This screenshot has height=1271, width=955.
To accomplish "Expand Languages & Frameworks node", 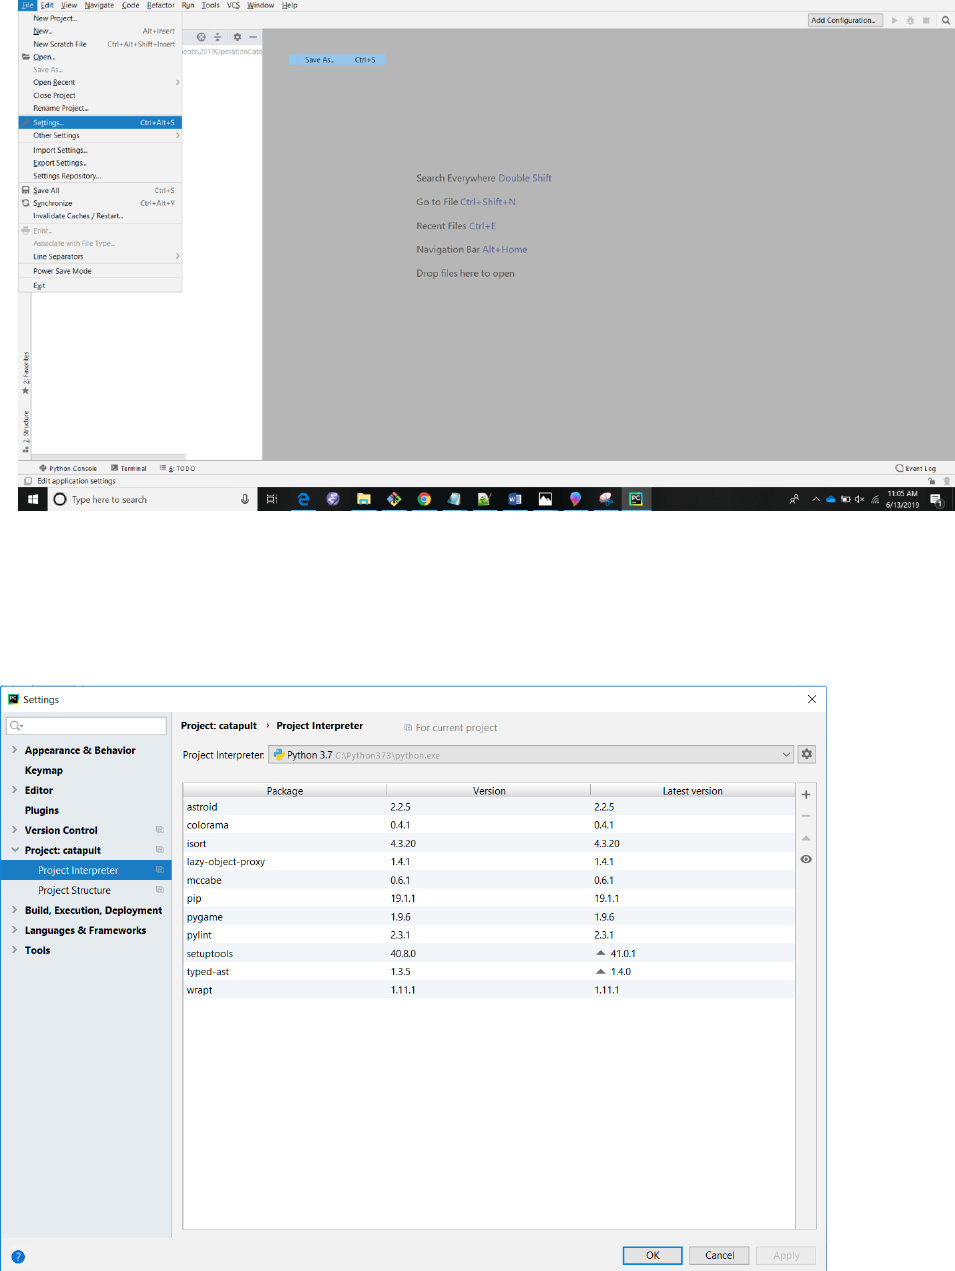I will (x=14, y=930).
